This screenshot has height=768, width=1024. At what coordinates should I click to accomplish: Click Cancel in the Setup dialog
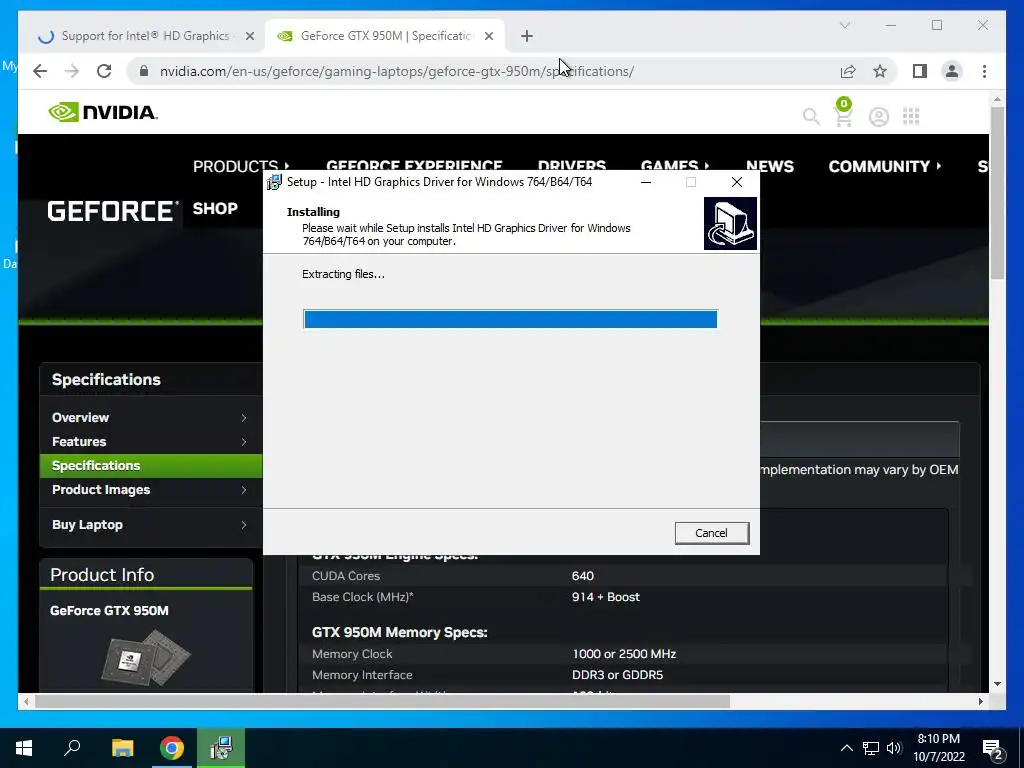pyautogui.click(x=712, y=533)
